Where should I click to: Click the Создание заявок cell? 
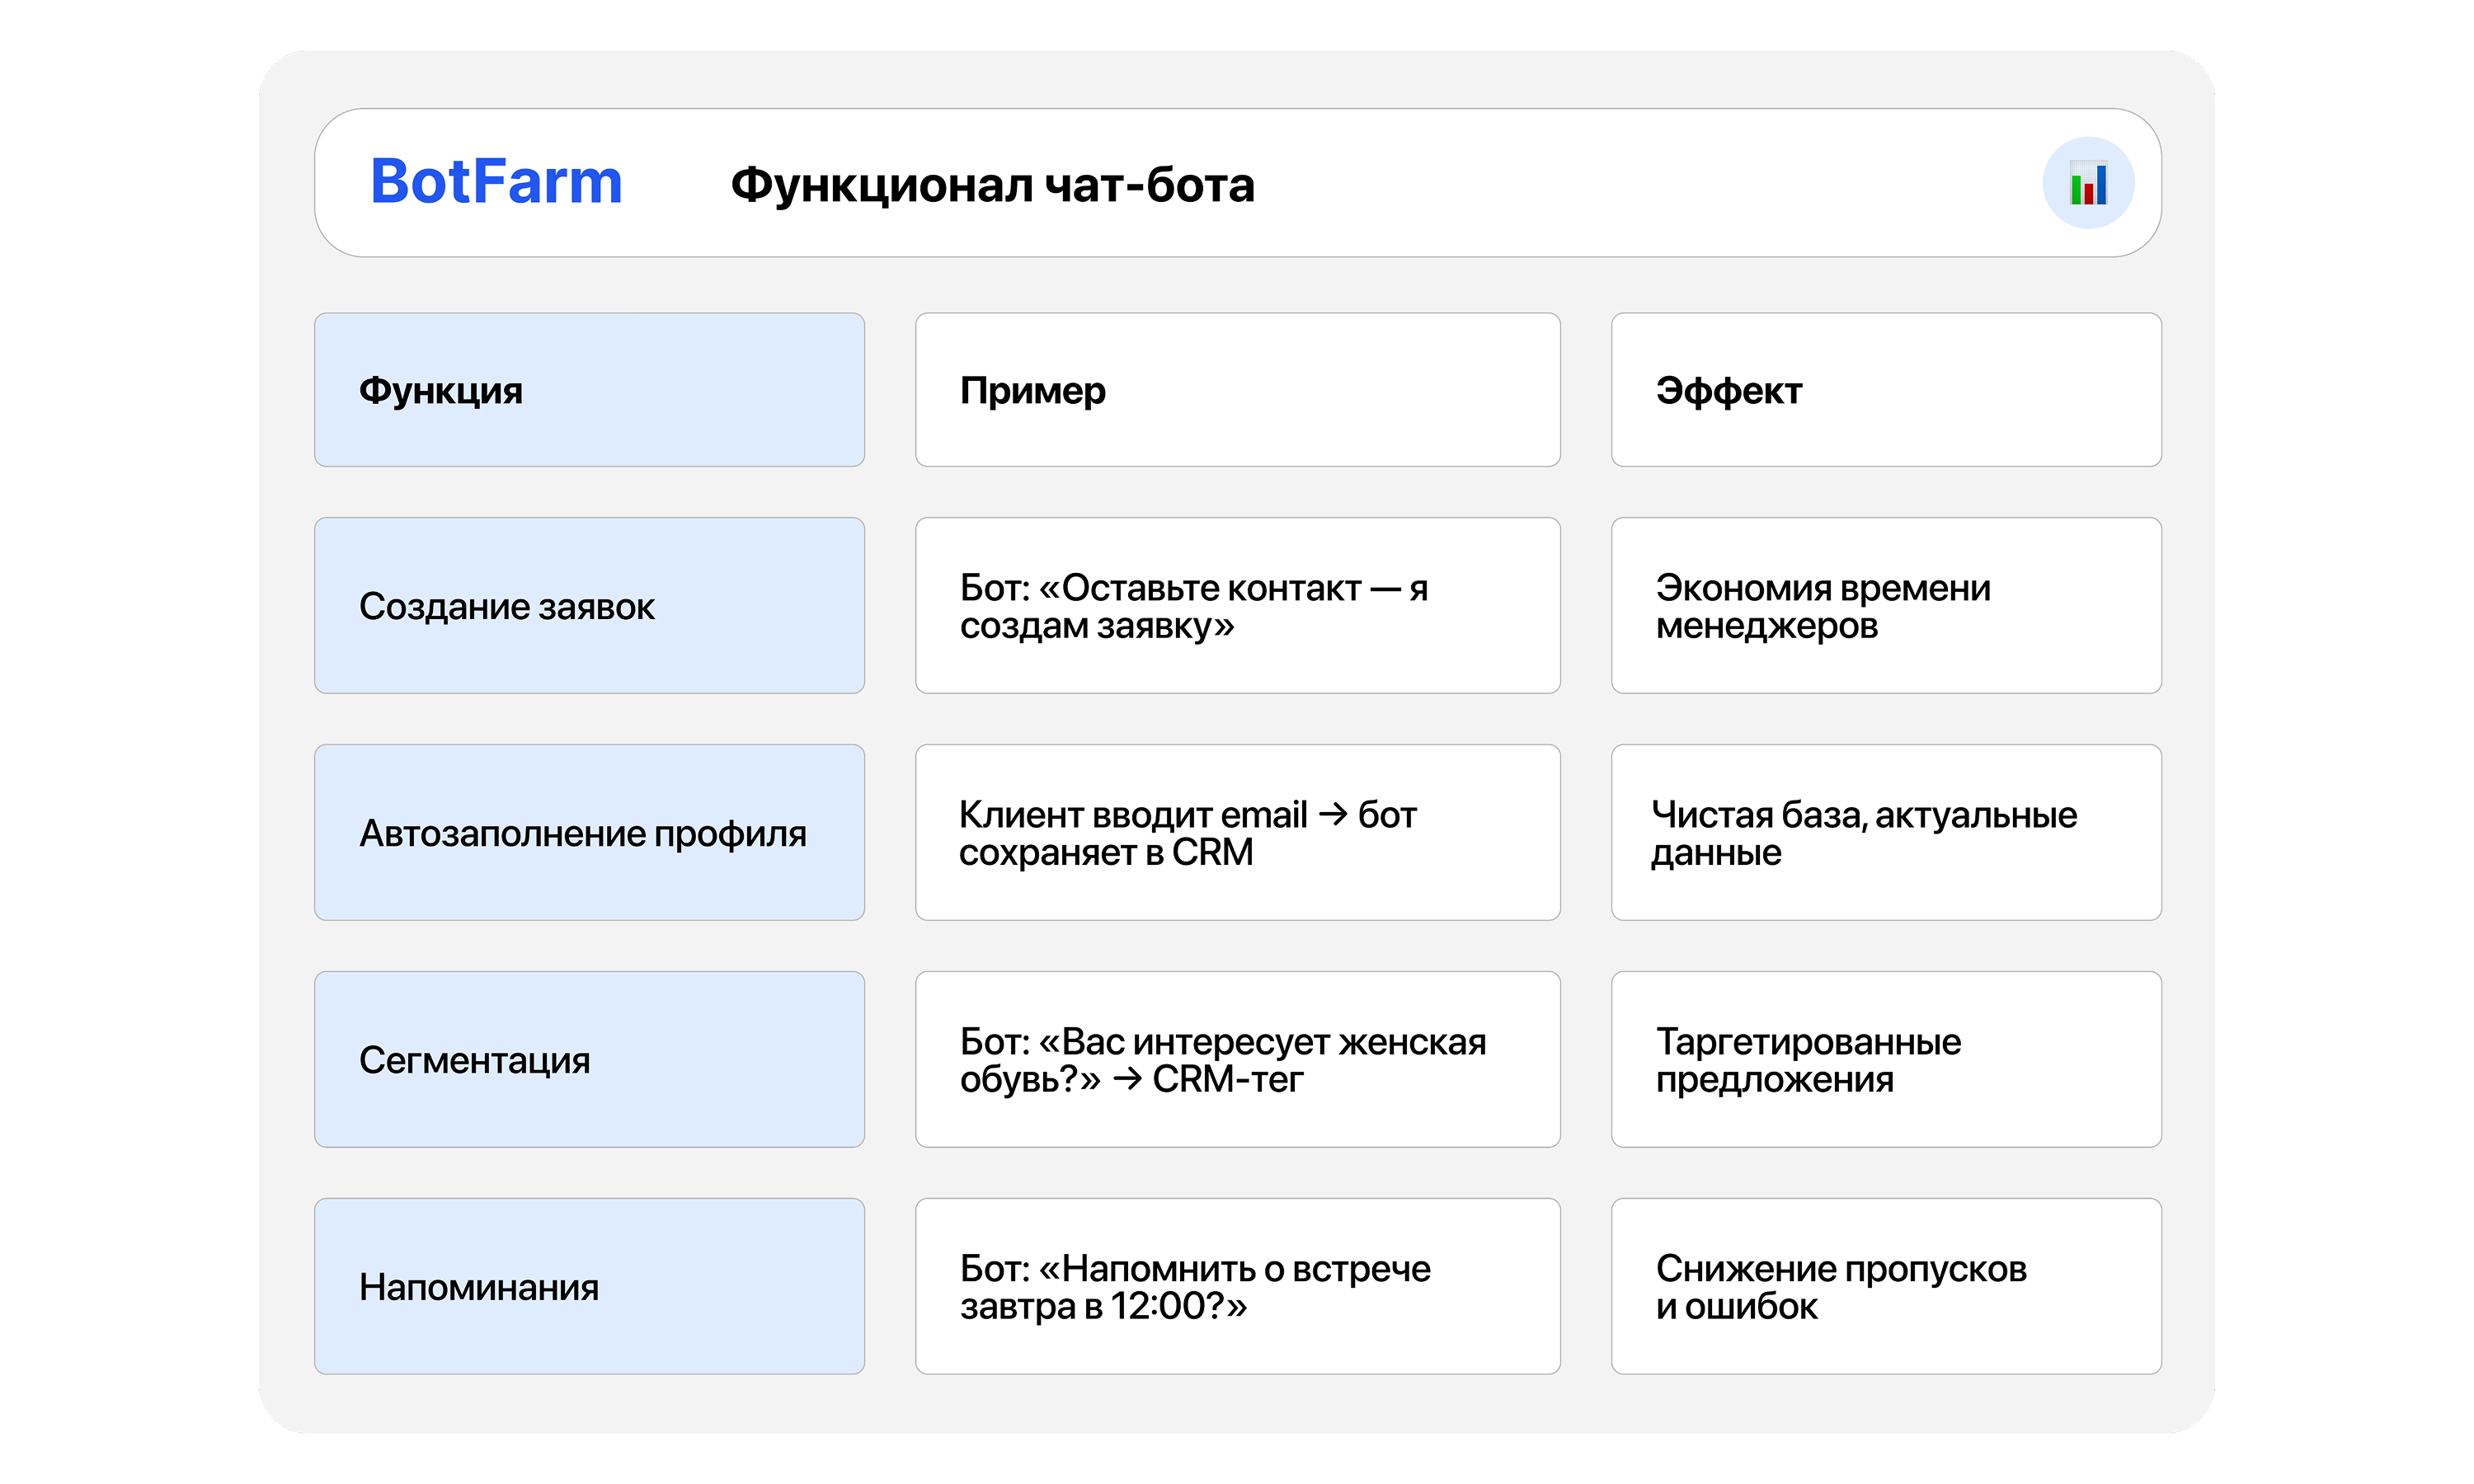point(589,606)
